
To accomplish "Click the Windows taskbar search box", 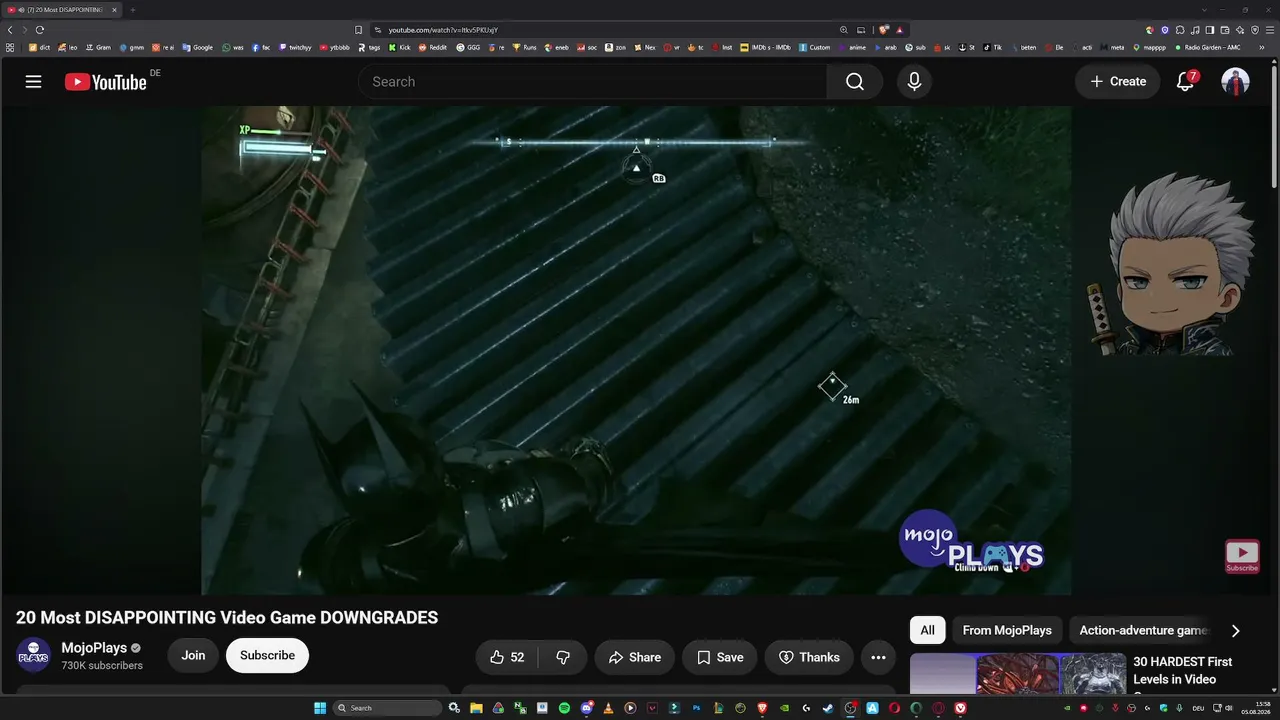I will (387, 708).
